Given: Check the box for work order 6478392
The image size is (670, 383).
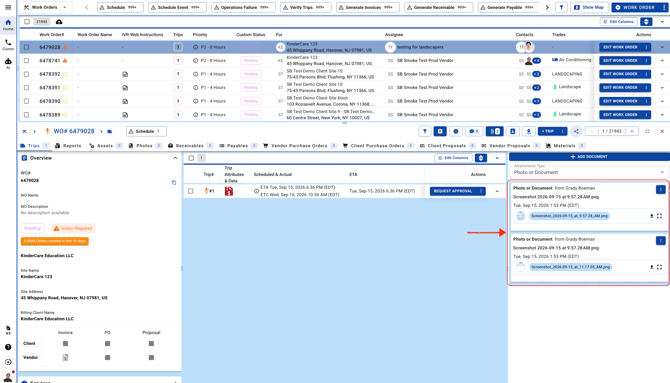Looking at the screenshot, I should pos(26,74).
